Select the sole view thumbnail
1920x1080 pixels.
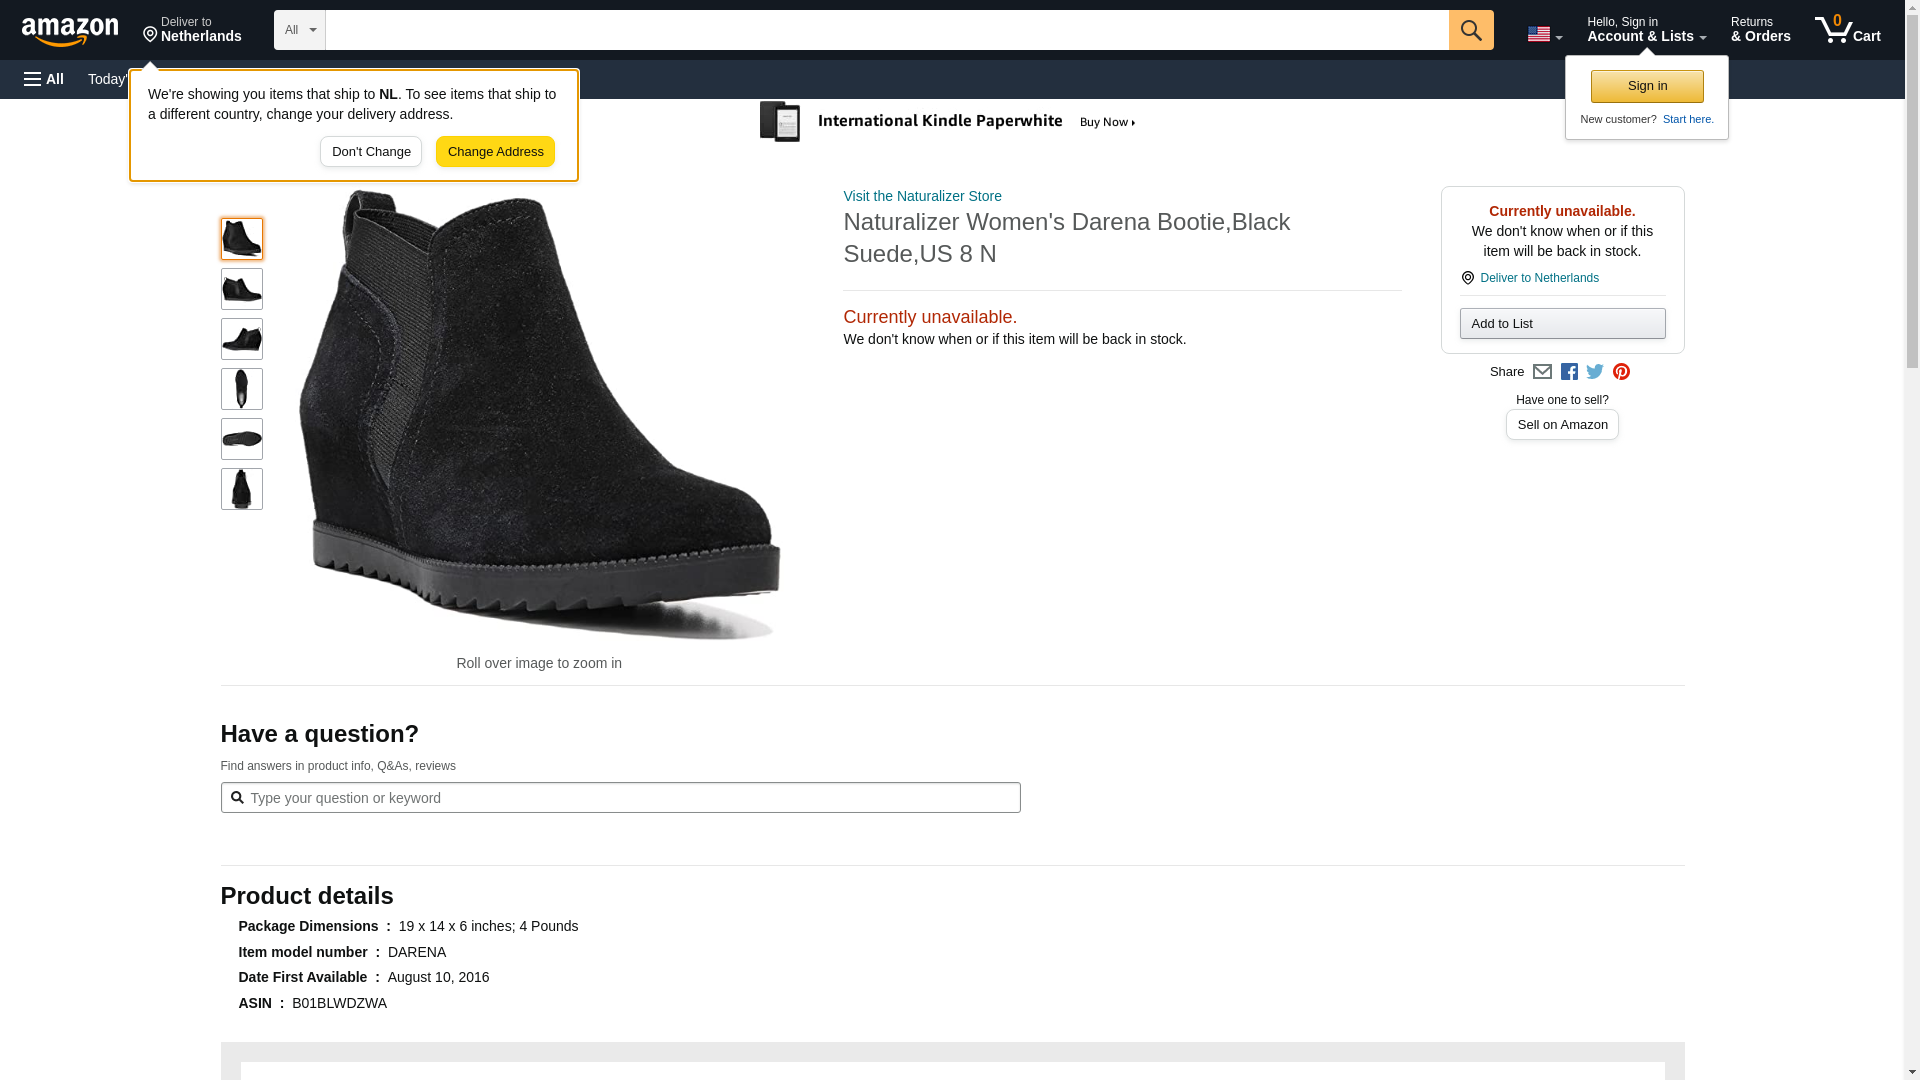(242, 439)
